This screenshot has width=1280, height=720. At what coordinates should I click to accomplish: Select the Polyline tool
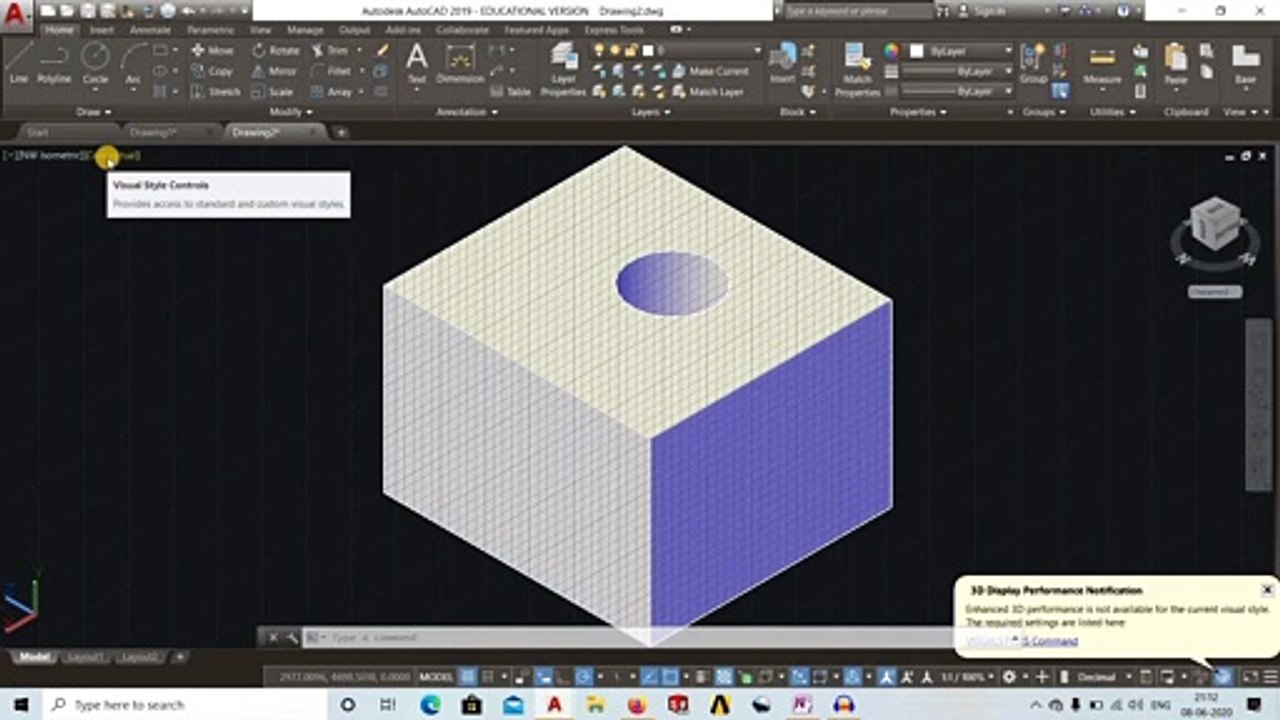pos(54,62)
